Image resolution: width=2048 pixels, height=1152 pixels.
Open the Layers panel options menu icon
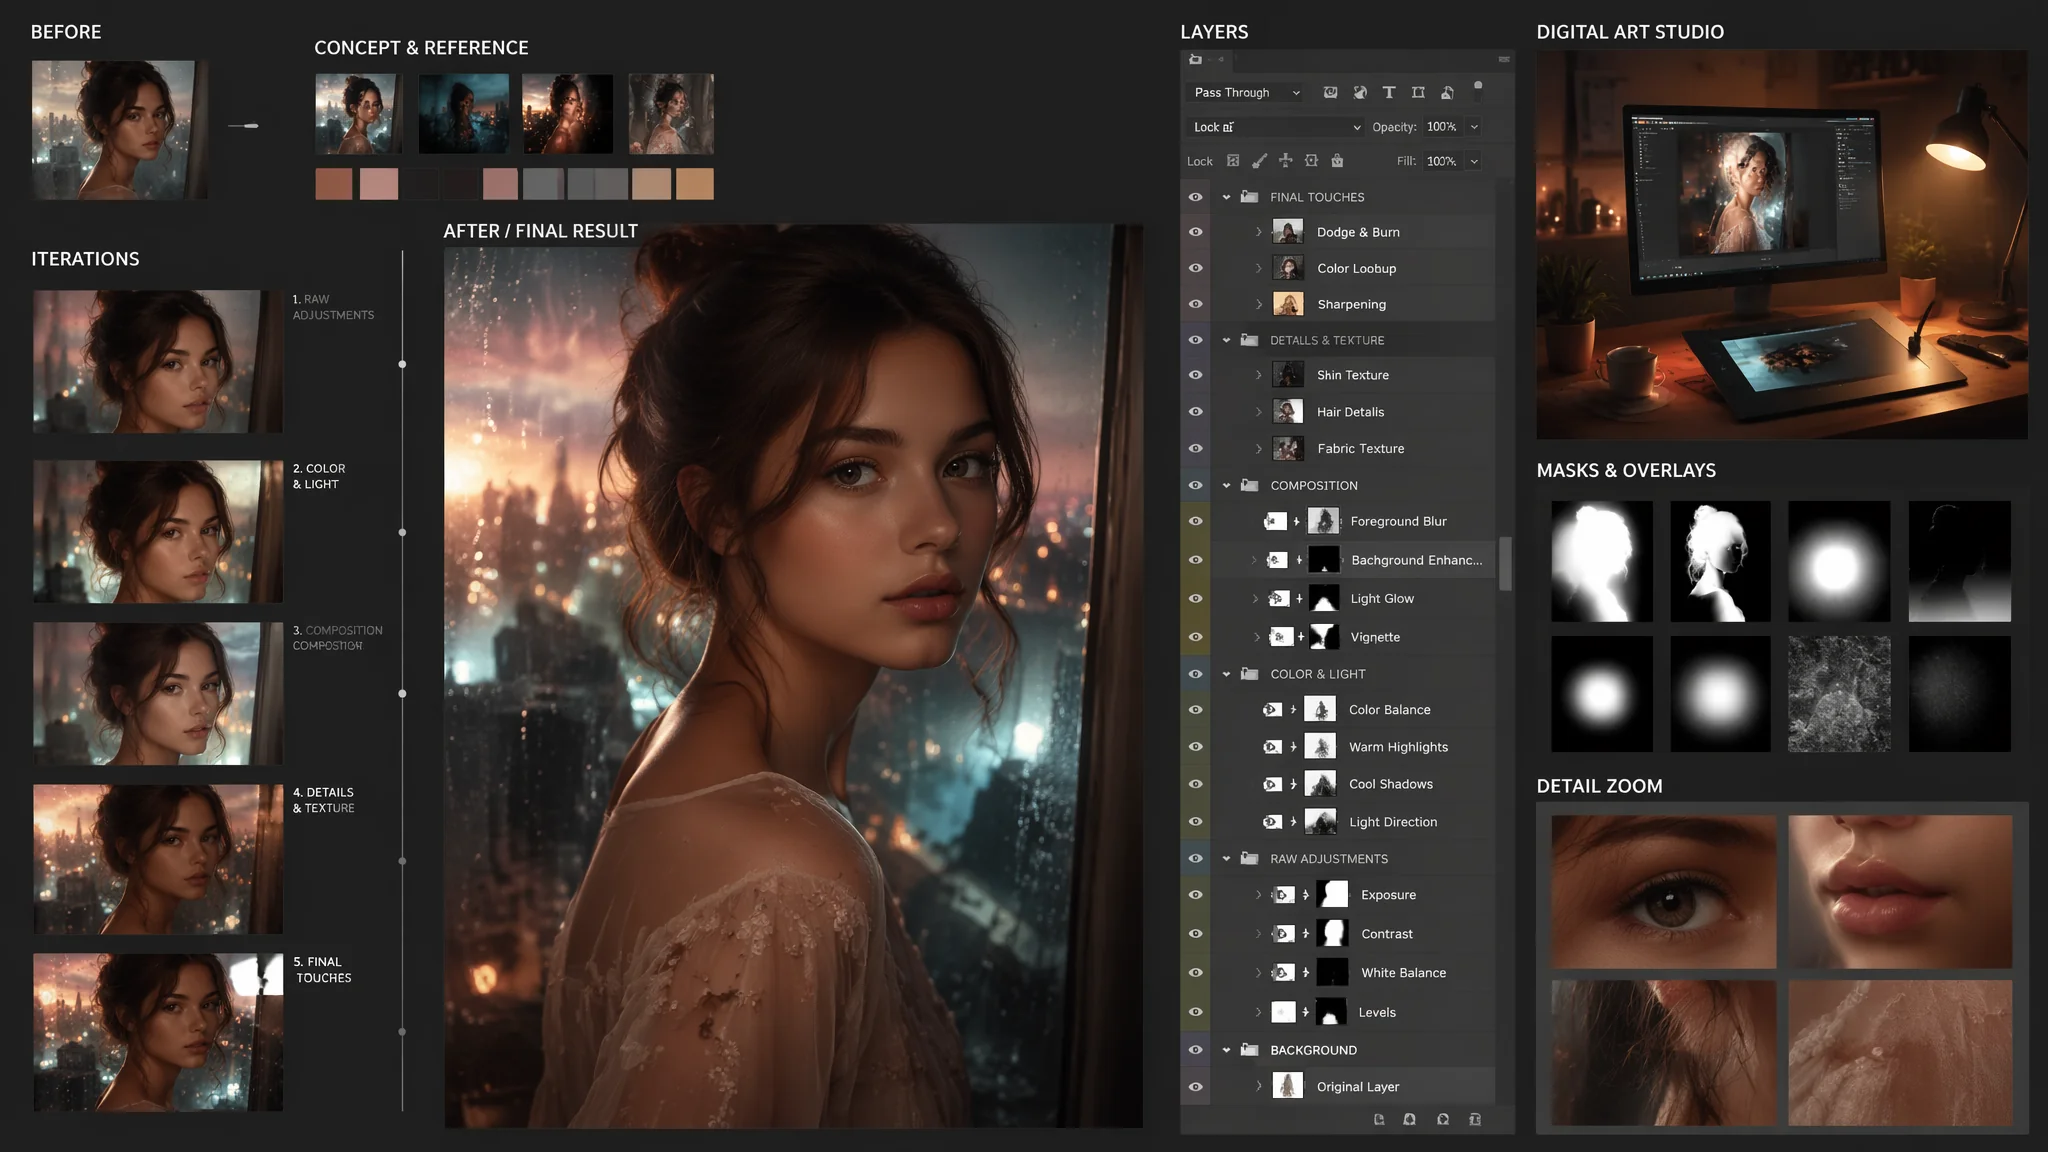tap(1503, 59)
